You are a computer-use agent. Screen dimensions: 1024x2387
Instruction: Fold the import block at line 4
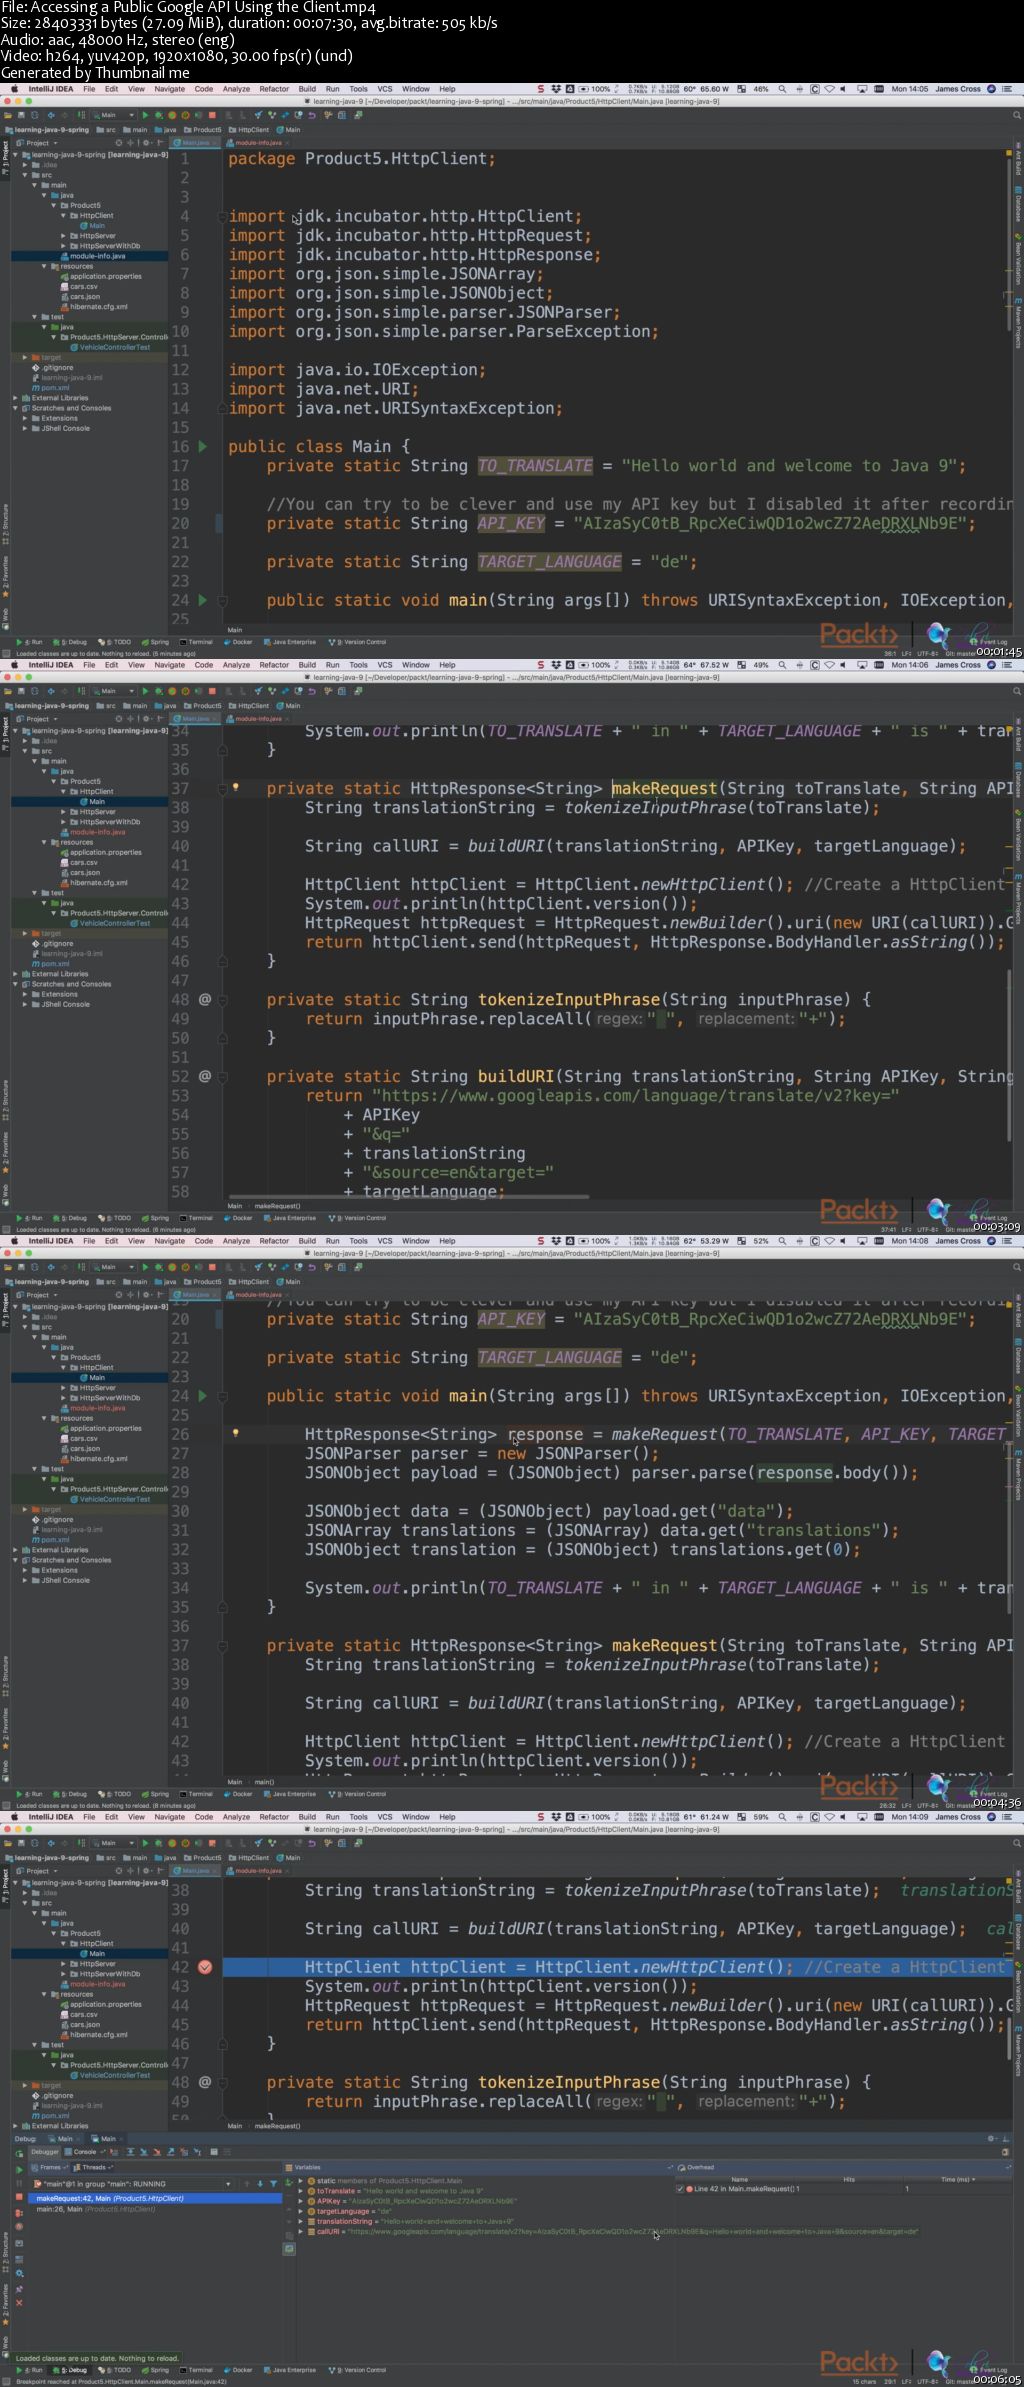point(222,216)
